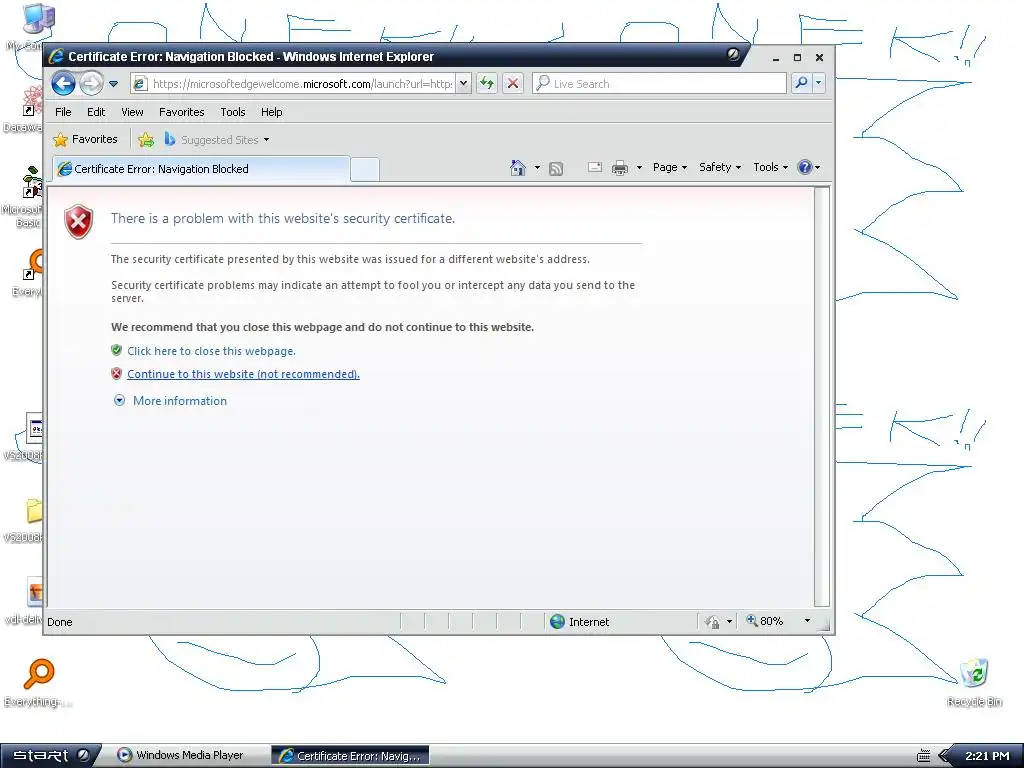Screen dimensions: 1024x768
Task: Click the vertical scrollbar of the page
Action: 822,397
